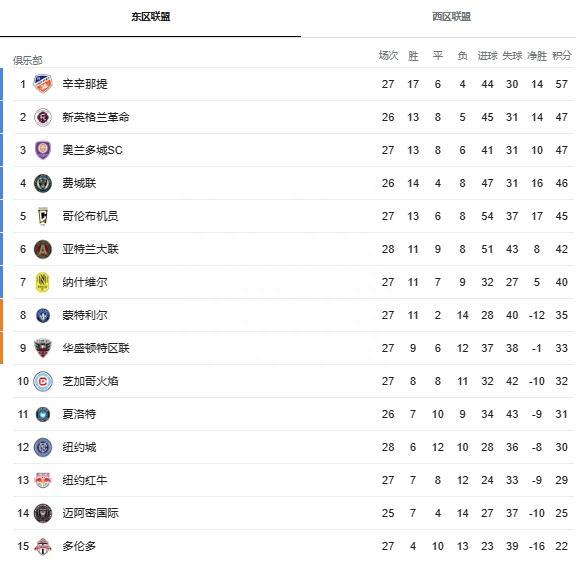Click the CF Montréal (蒙特利尔) blue crest
The width and height of the screenshot is (576, 563).
coord(43,315)
